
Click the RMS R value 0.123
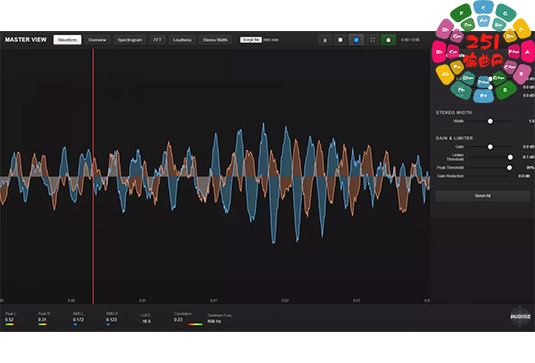pyautogui.click(x=112, y=320)
